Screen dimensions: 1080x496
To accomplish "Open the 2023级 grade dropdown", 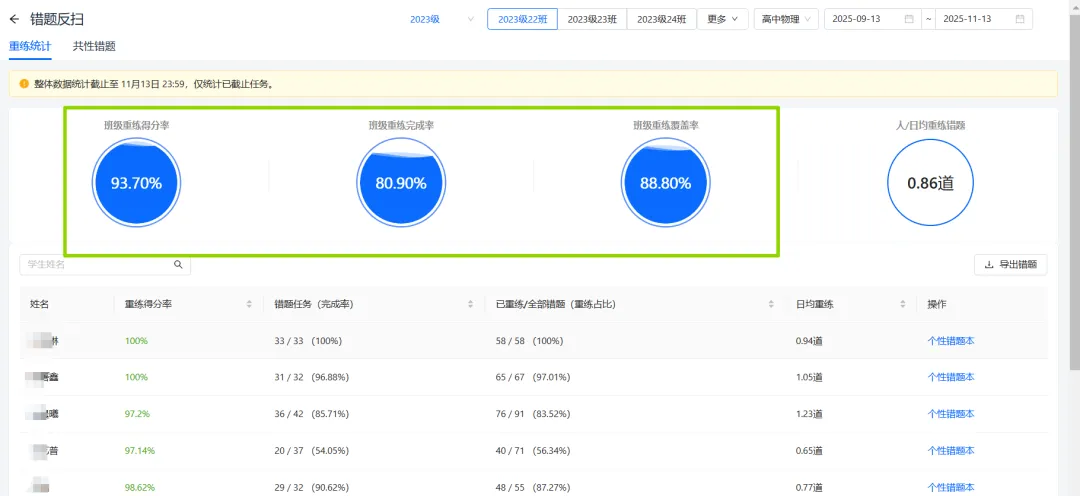I will point(442,19).
